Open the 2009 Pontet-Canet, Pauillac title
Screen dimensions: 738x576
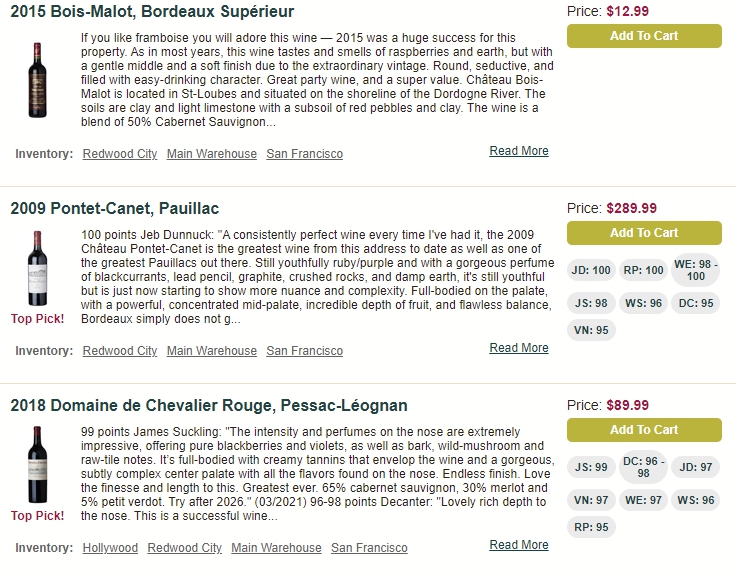pyautogui.click(x=115, y=208)
